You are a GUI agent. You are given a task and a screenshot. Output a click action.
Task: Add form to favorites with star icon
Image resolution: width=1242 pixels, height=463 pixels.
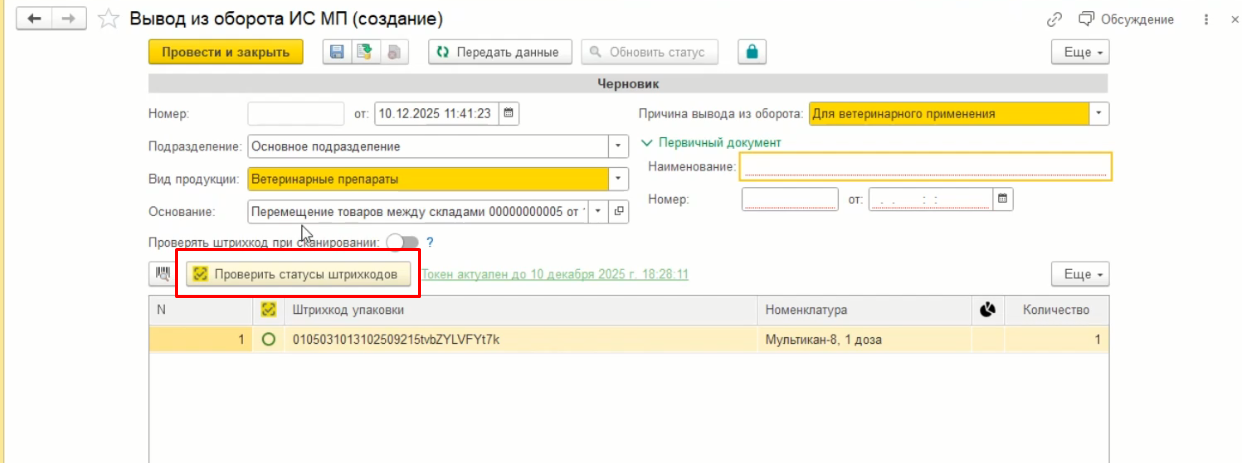pyautogui.click(x=112, y=19)
